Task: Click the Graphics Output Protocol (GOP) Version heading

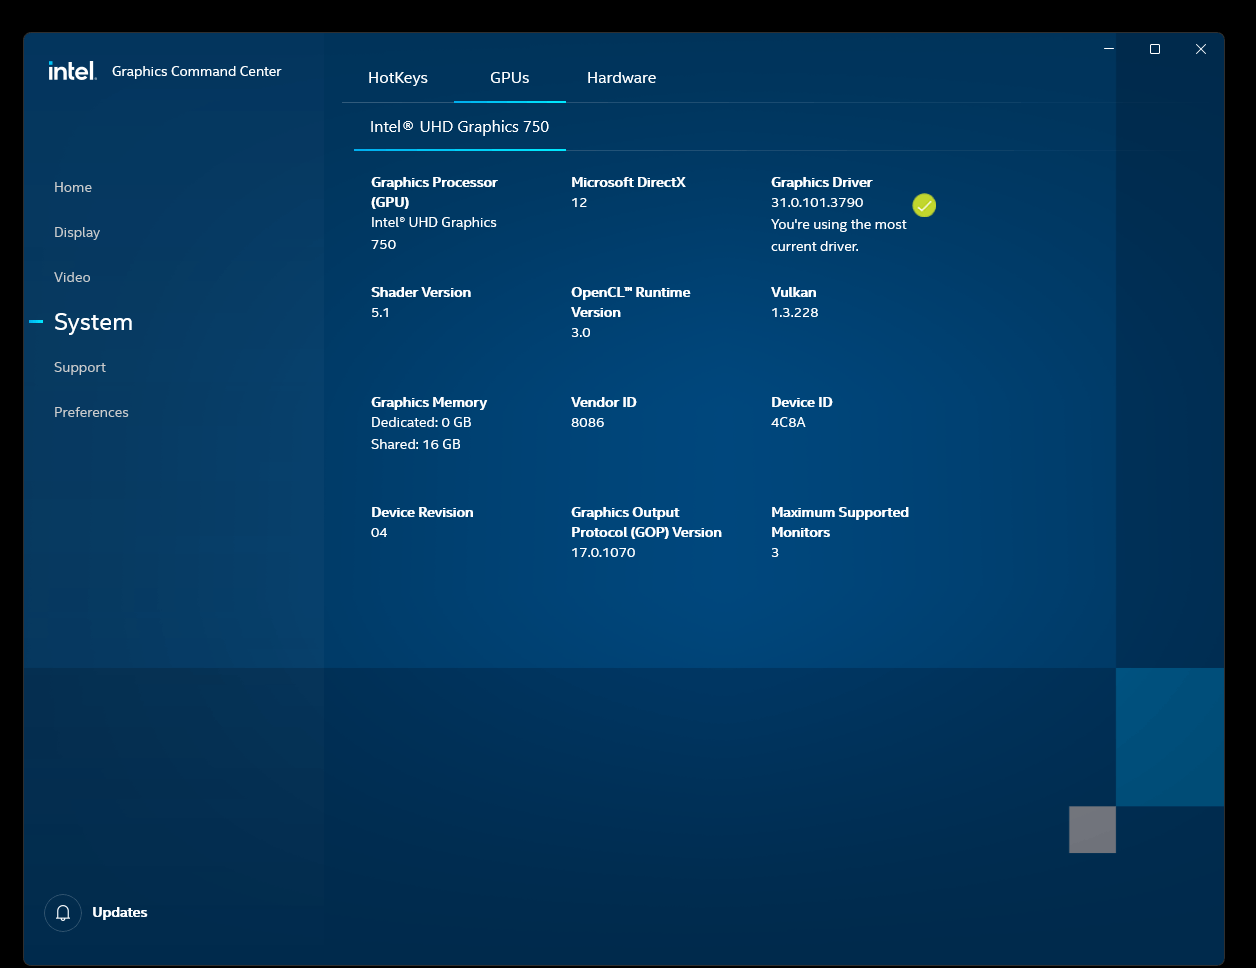Action: [x=646, y=522]
